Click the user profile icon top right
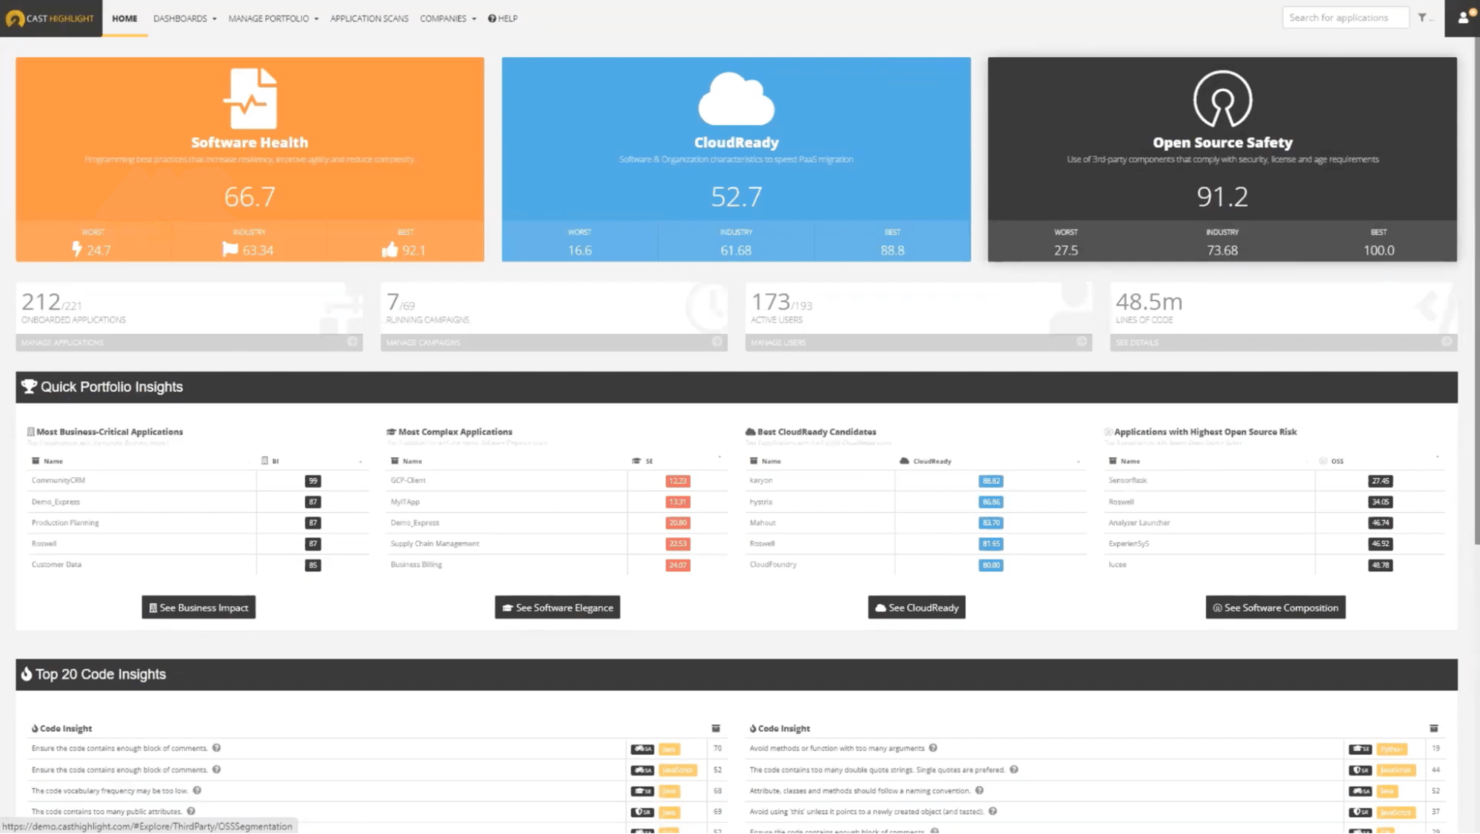The width and height of the screenshot is (1480, 834). pyautogui.click(x=1462, y=17)
